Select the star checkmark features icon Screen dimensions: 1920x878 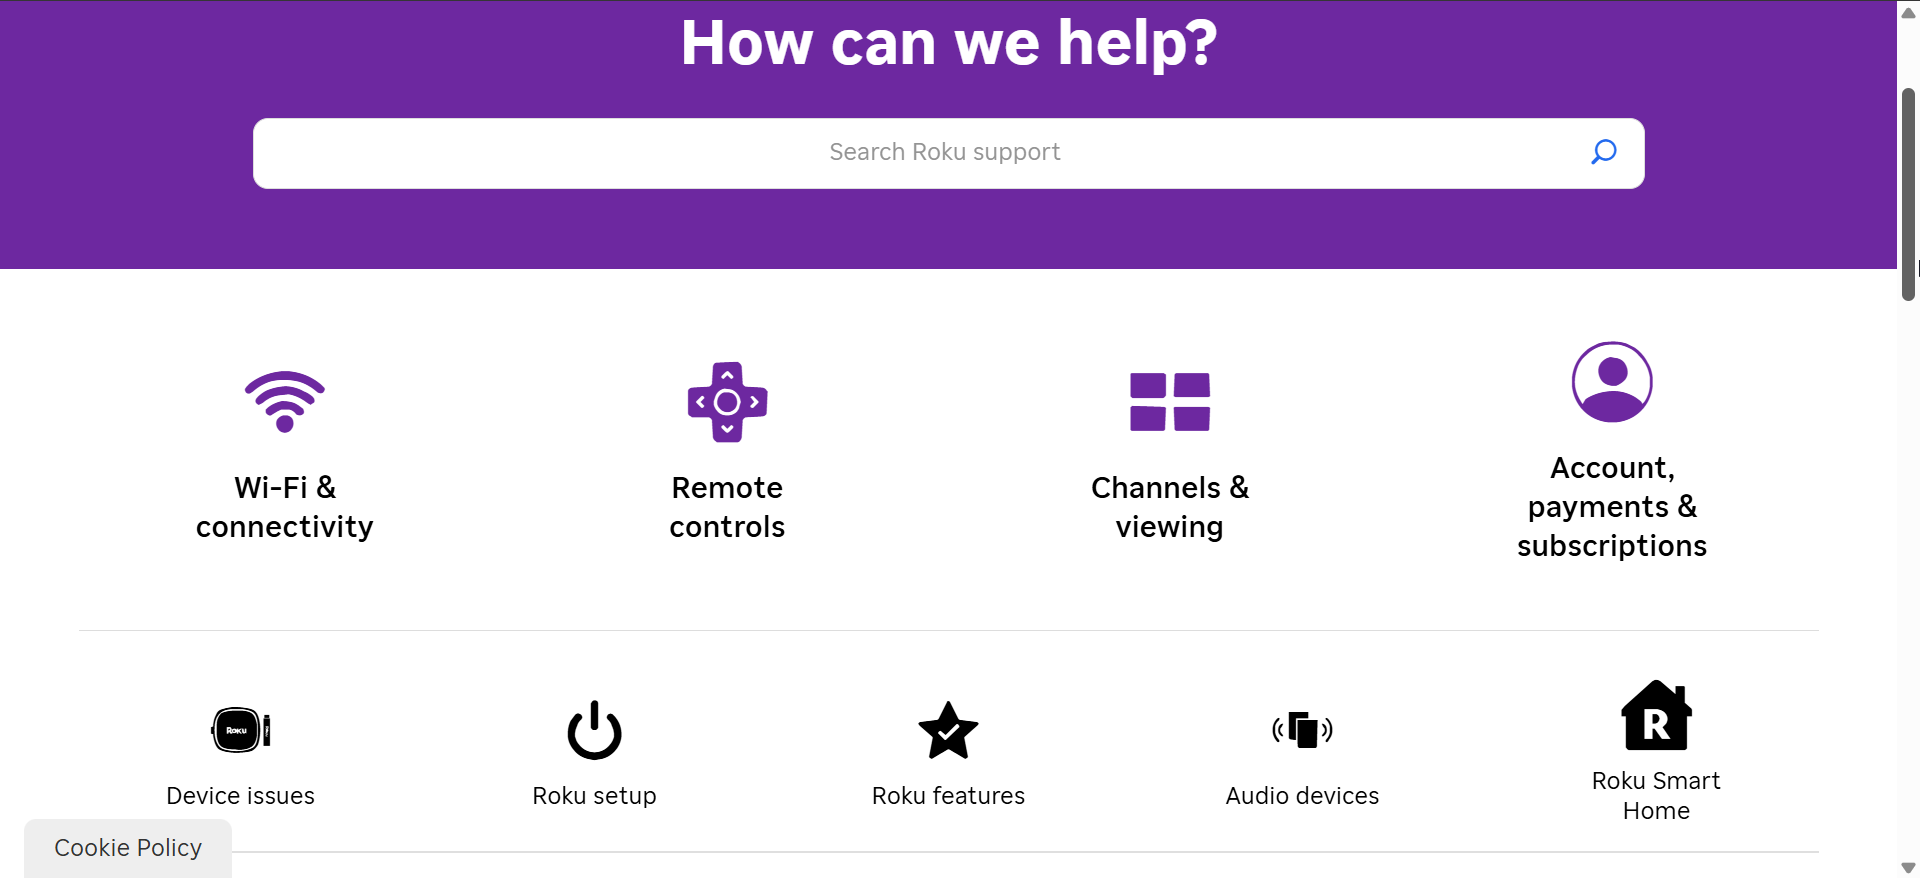tap(948, 730)
